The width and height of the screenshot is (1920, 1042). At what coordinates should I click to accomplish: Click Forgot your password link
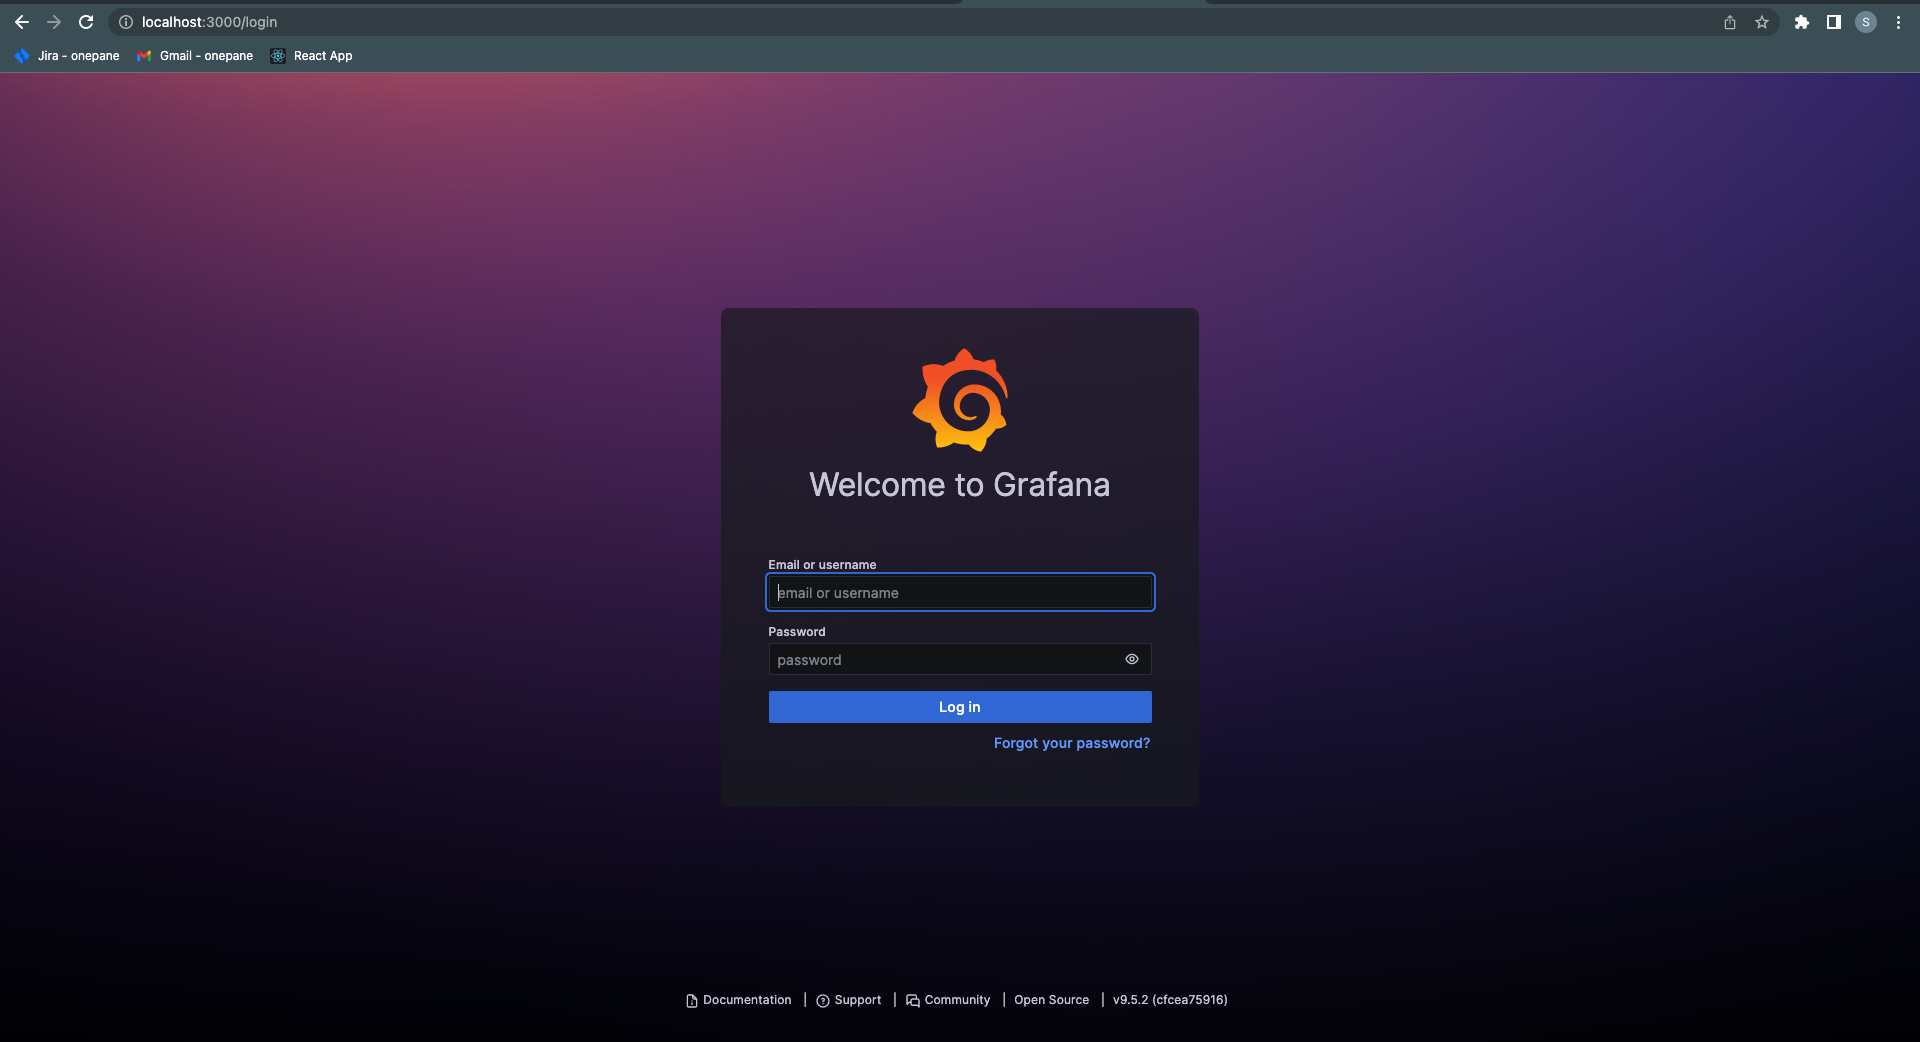(x=1072, y=743)
